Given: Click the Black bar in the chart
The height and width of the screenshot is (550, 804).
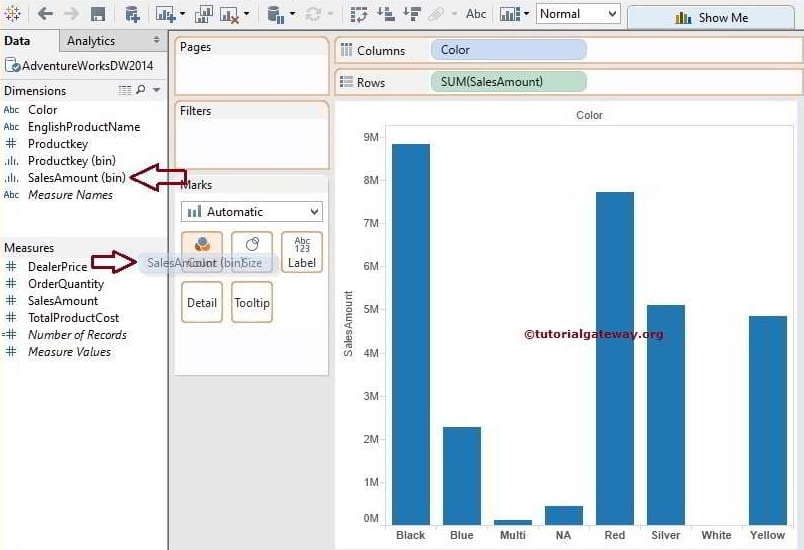Looking at the screenshot, I should pyautogui.click(x=411, y=334).
